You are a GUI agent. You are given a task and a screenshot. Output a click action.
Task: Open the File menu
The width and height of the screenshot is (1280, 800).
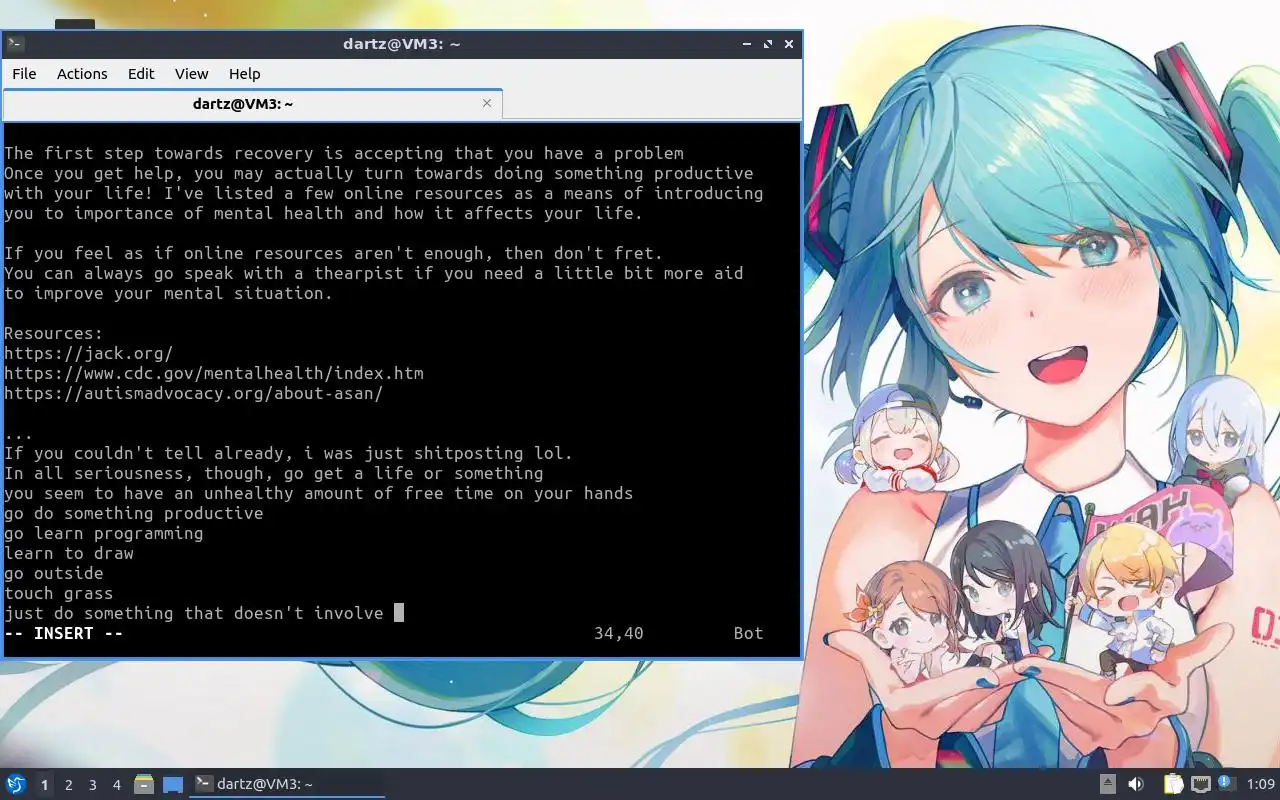point(24,74)
